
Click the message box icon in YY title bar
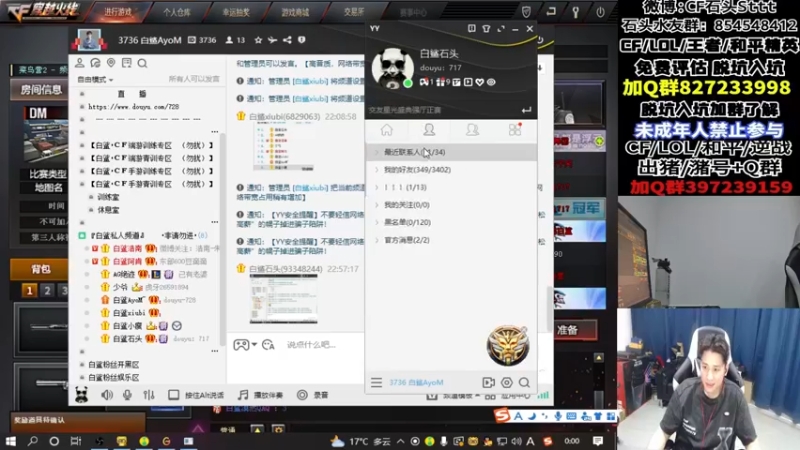coord(471,29)
